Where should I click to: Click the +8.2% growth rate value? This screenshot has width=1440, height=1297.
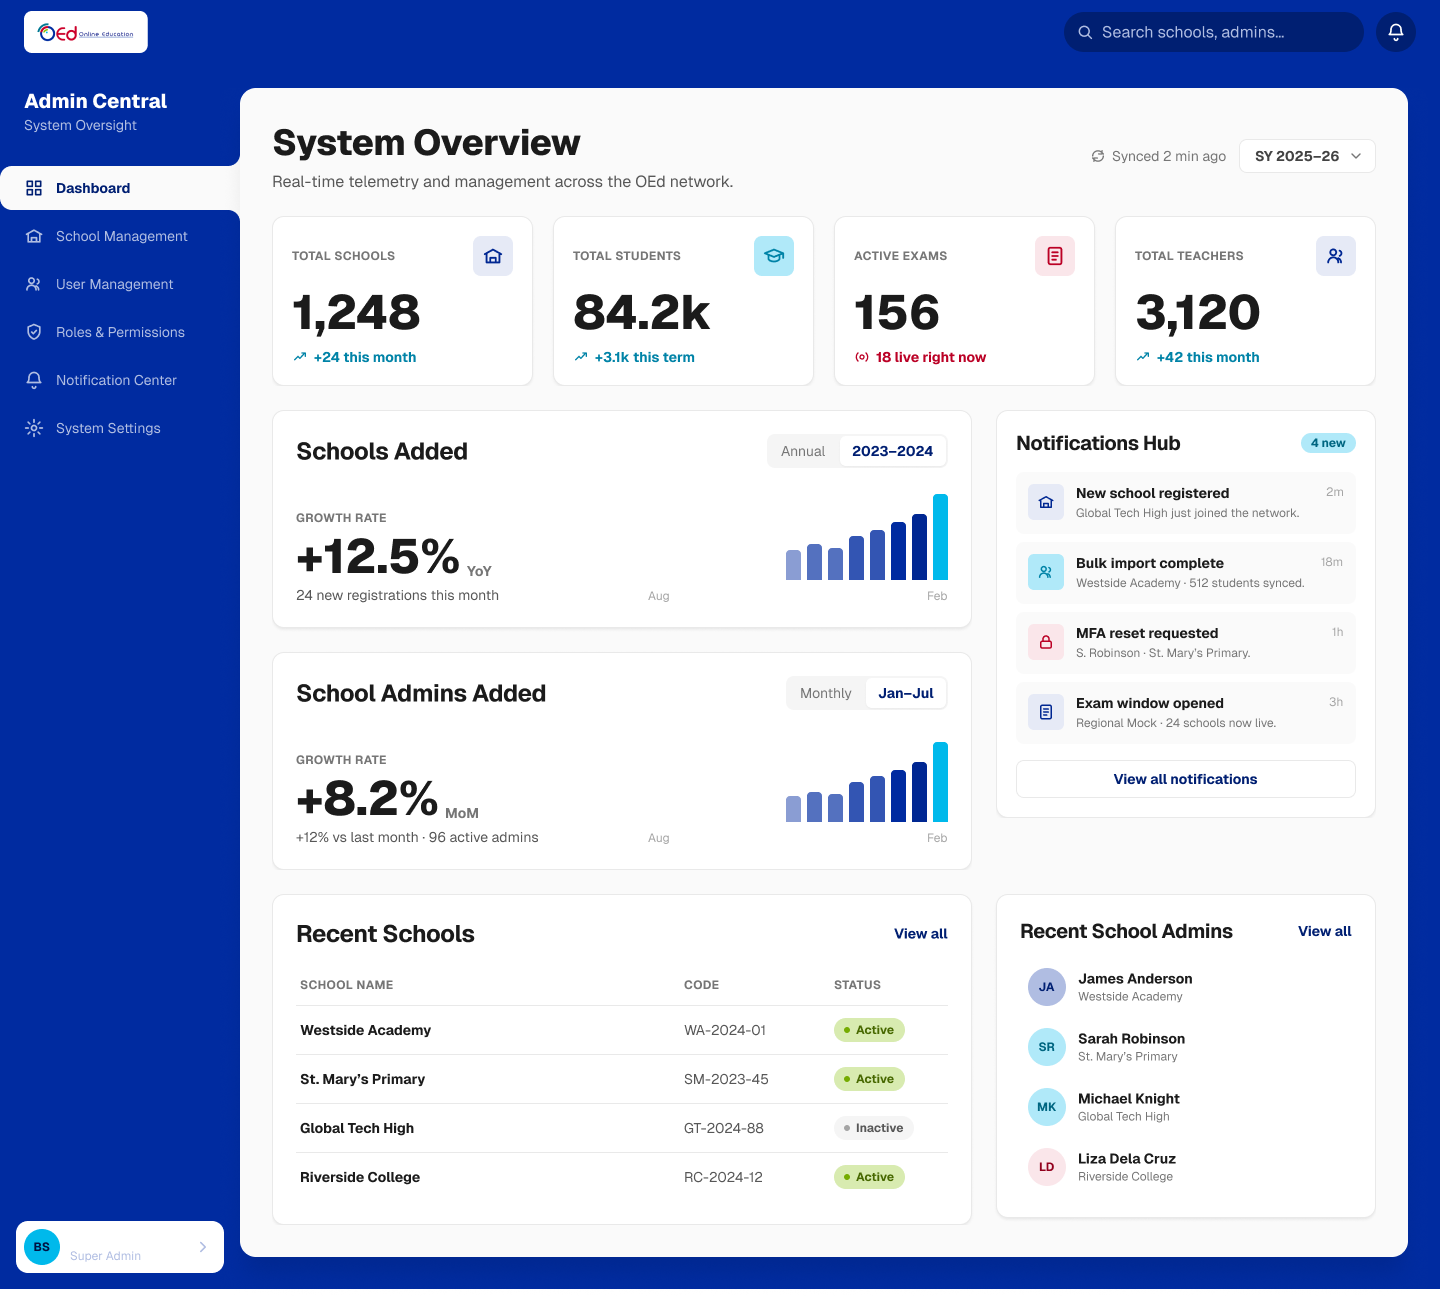[x=367, y=798]
